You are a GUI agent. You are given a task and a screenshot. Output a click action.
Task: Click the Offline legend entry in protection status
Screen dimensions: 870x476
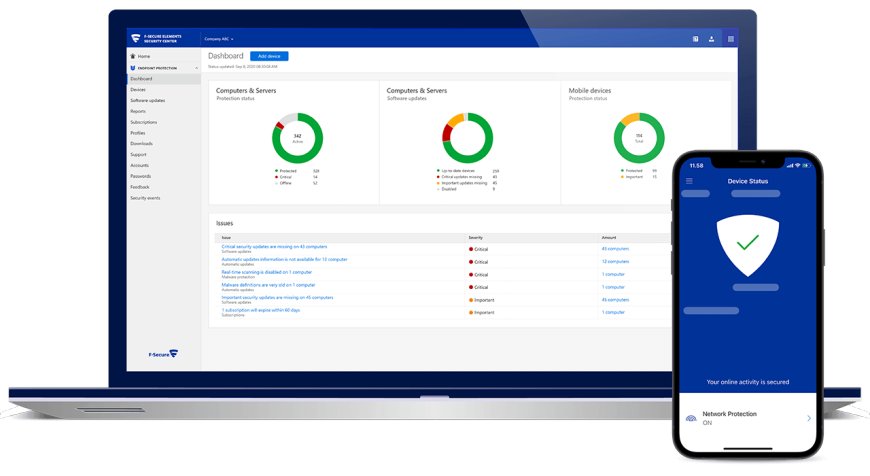click(x=296, y=183)
